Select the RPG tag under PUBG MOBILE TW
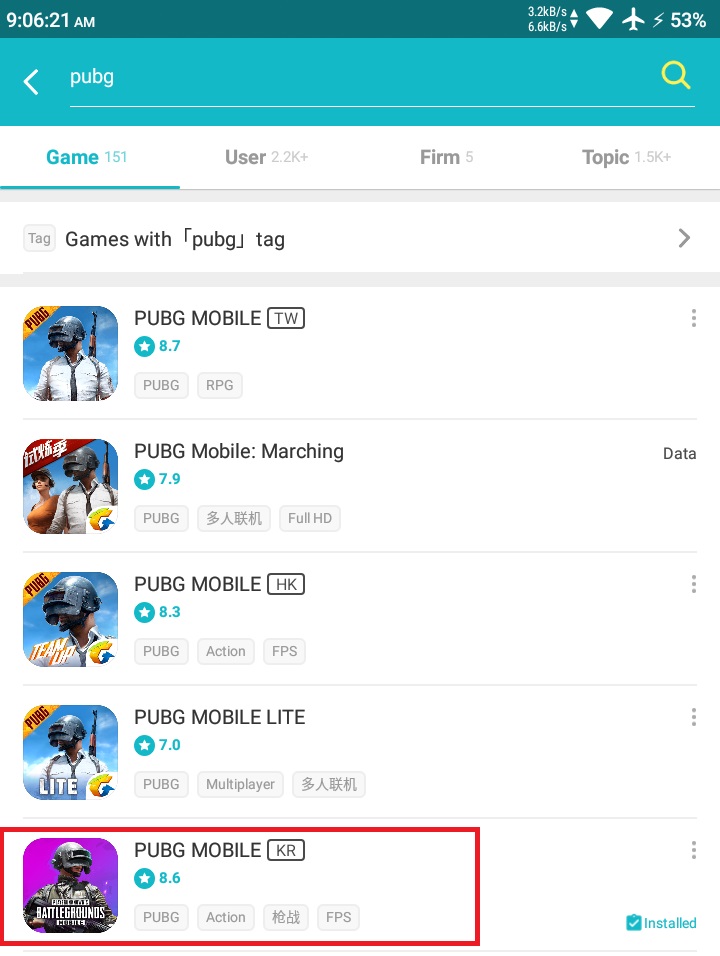720x956 pixels. click(x=219, y=385)
